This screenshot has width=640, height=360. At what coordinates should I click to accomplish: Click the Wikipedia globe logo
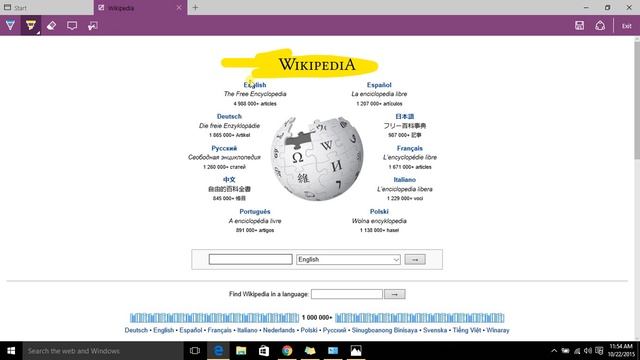coord(317,158)
